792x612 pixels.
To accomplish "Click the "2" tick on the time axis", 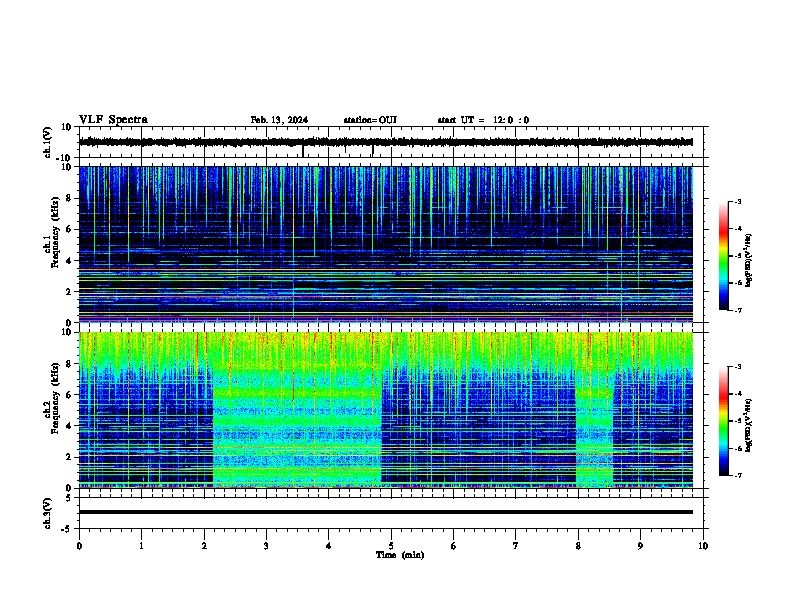I will (x=204, y=546).
